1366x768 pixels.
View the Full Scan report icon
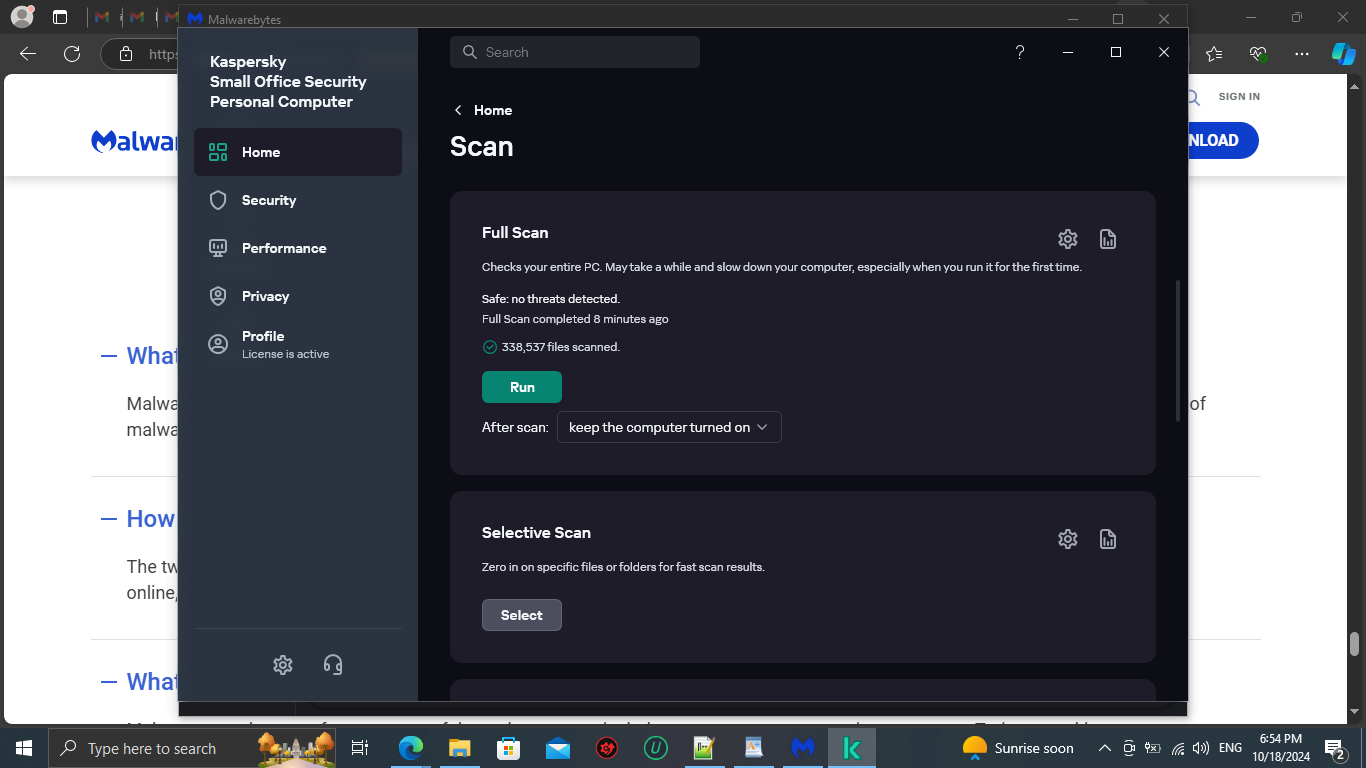(x=1108, y=239)
